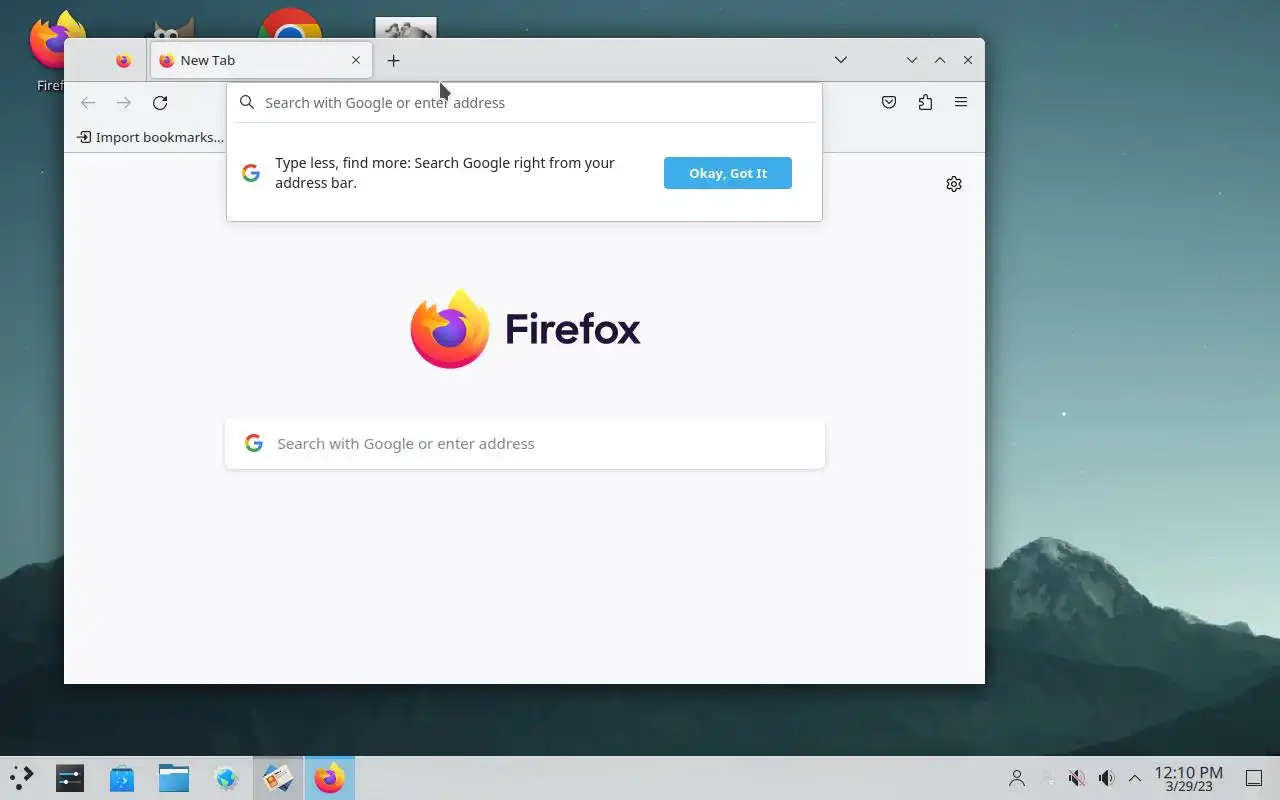Select the contact card app in taskbar
Image resolution: width=1280 pixels, height=800 pixels.
point(277,778)
